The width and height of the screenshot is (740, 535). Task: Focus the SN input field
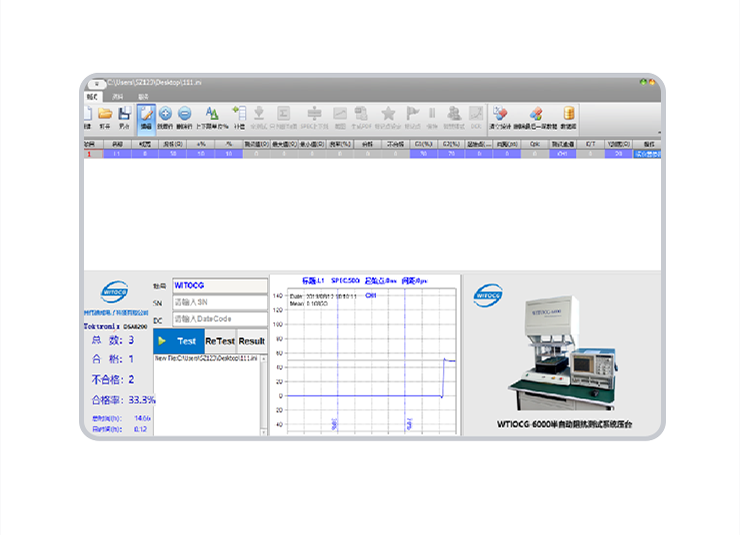click(x=220, y=302)
